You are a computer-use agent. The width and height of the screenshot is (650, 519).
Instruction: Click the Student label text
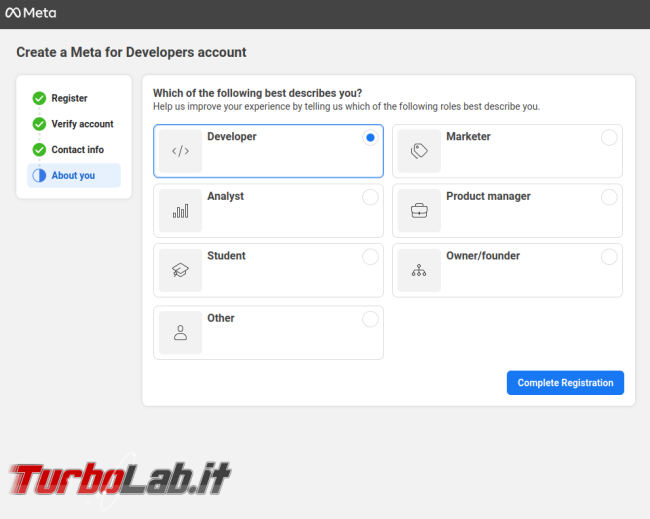226,256
